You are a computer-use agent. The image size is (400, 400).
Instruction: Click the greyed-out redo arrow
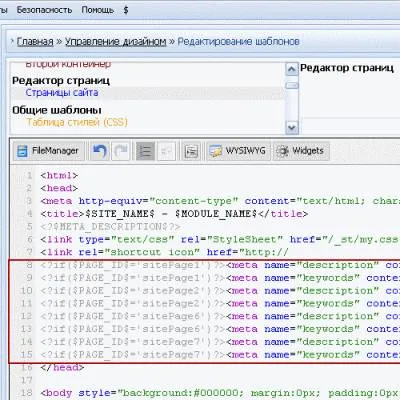pyautogui.click(x=121, y=151)
